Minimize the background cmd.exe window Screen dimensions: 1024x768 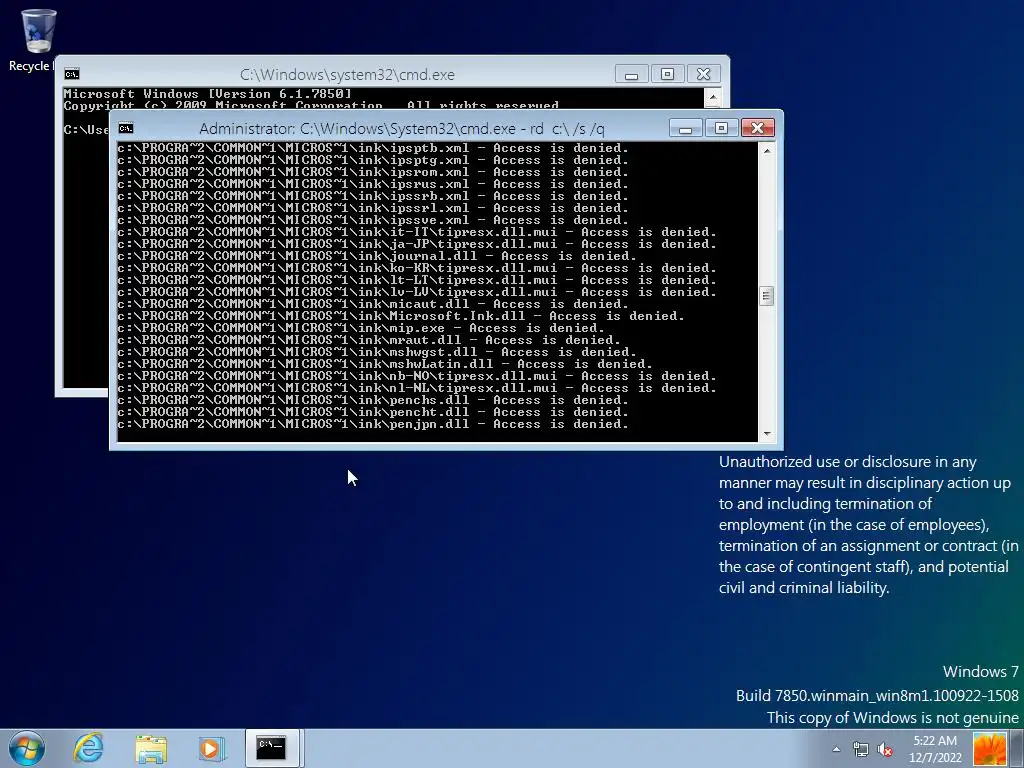[632, 74]
